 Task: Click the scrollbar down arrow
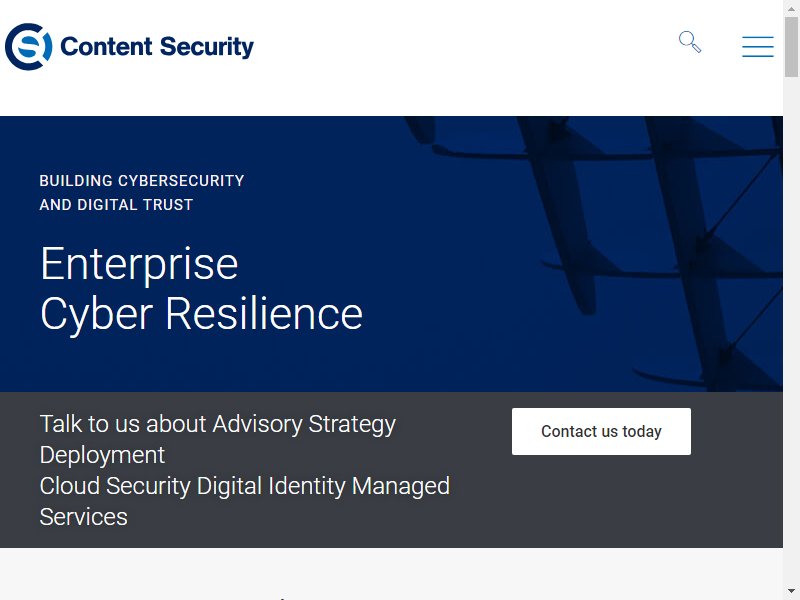click(x=791, y=592)
